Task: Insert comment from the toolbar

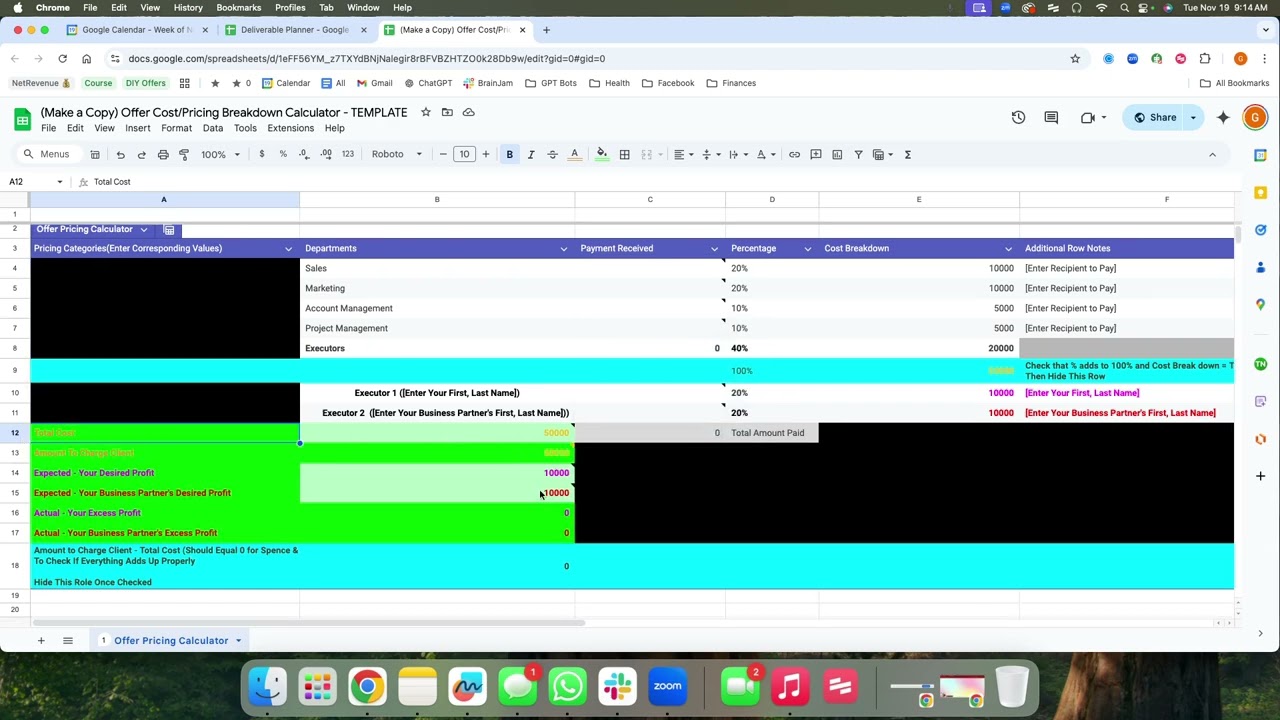Action: coord(816,154)
